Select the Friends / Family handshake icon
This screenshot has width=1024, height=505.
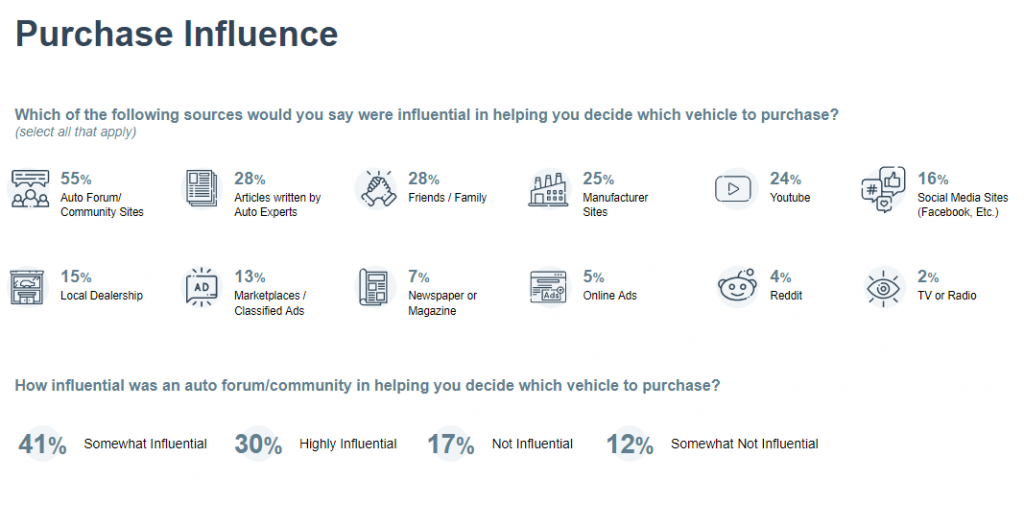(376, 189)
